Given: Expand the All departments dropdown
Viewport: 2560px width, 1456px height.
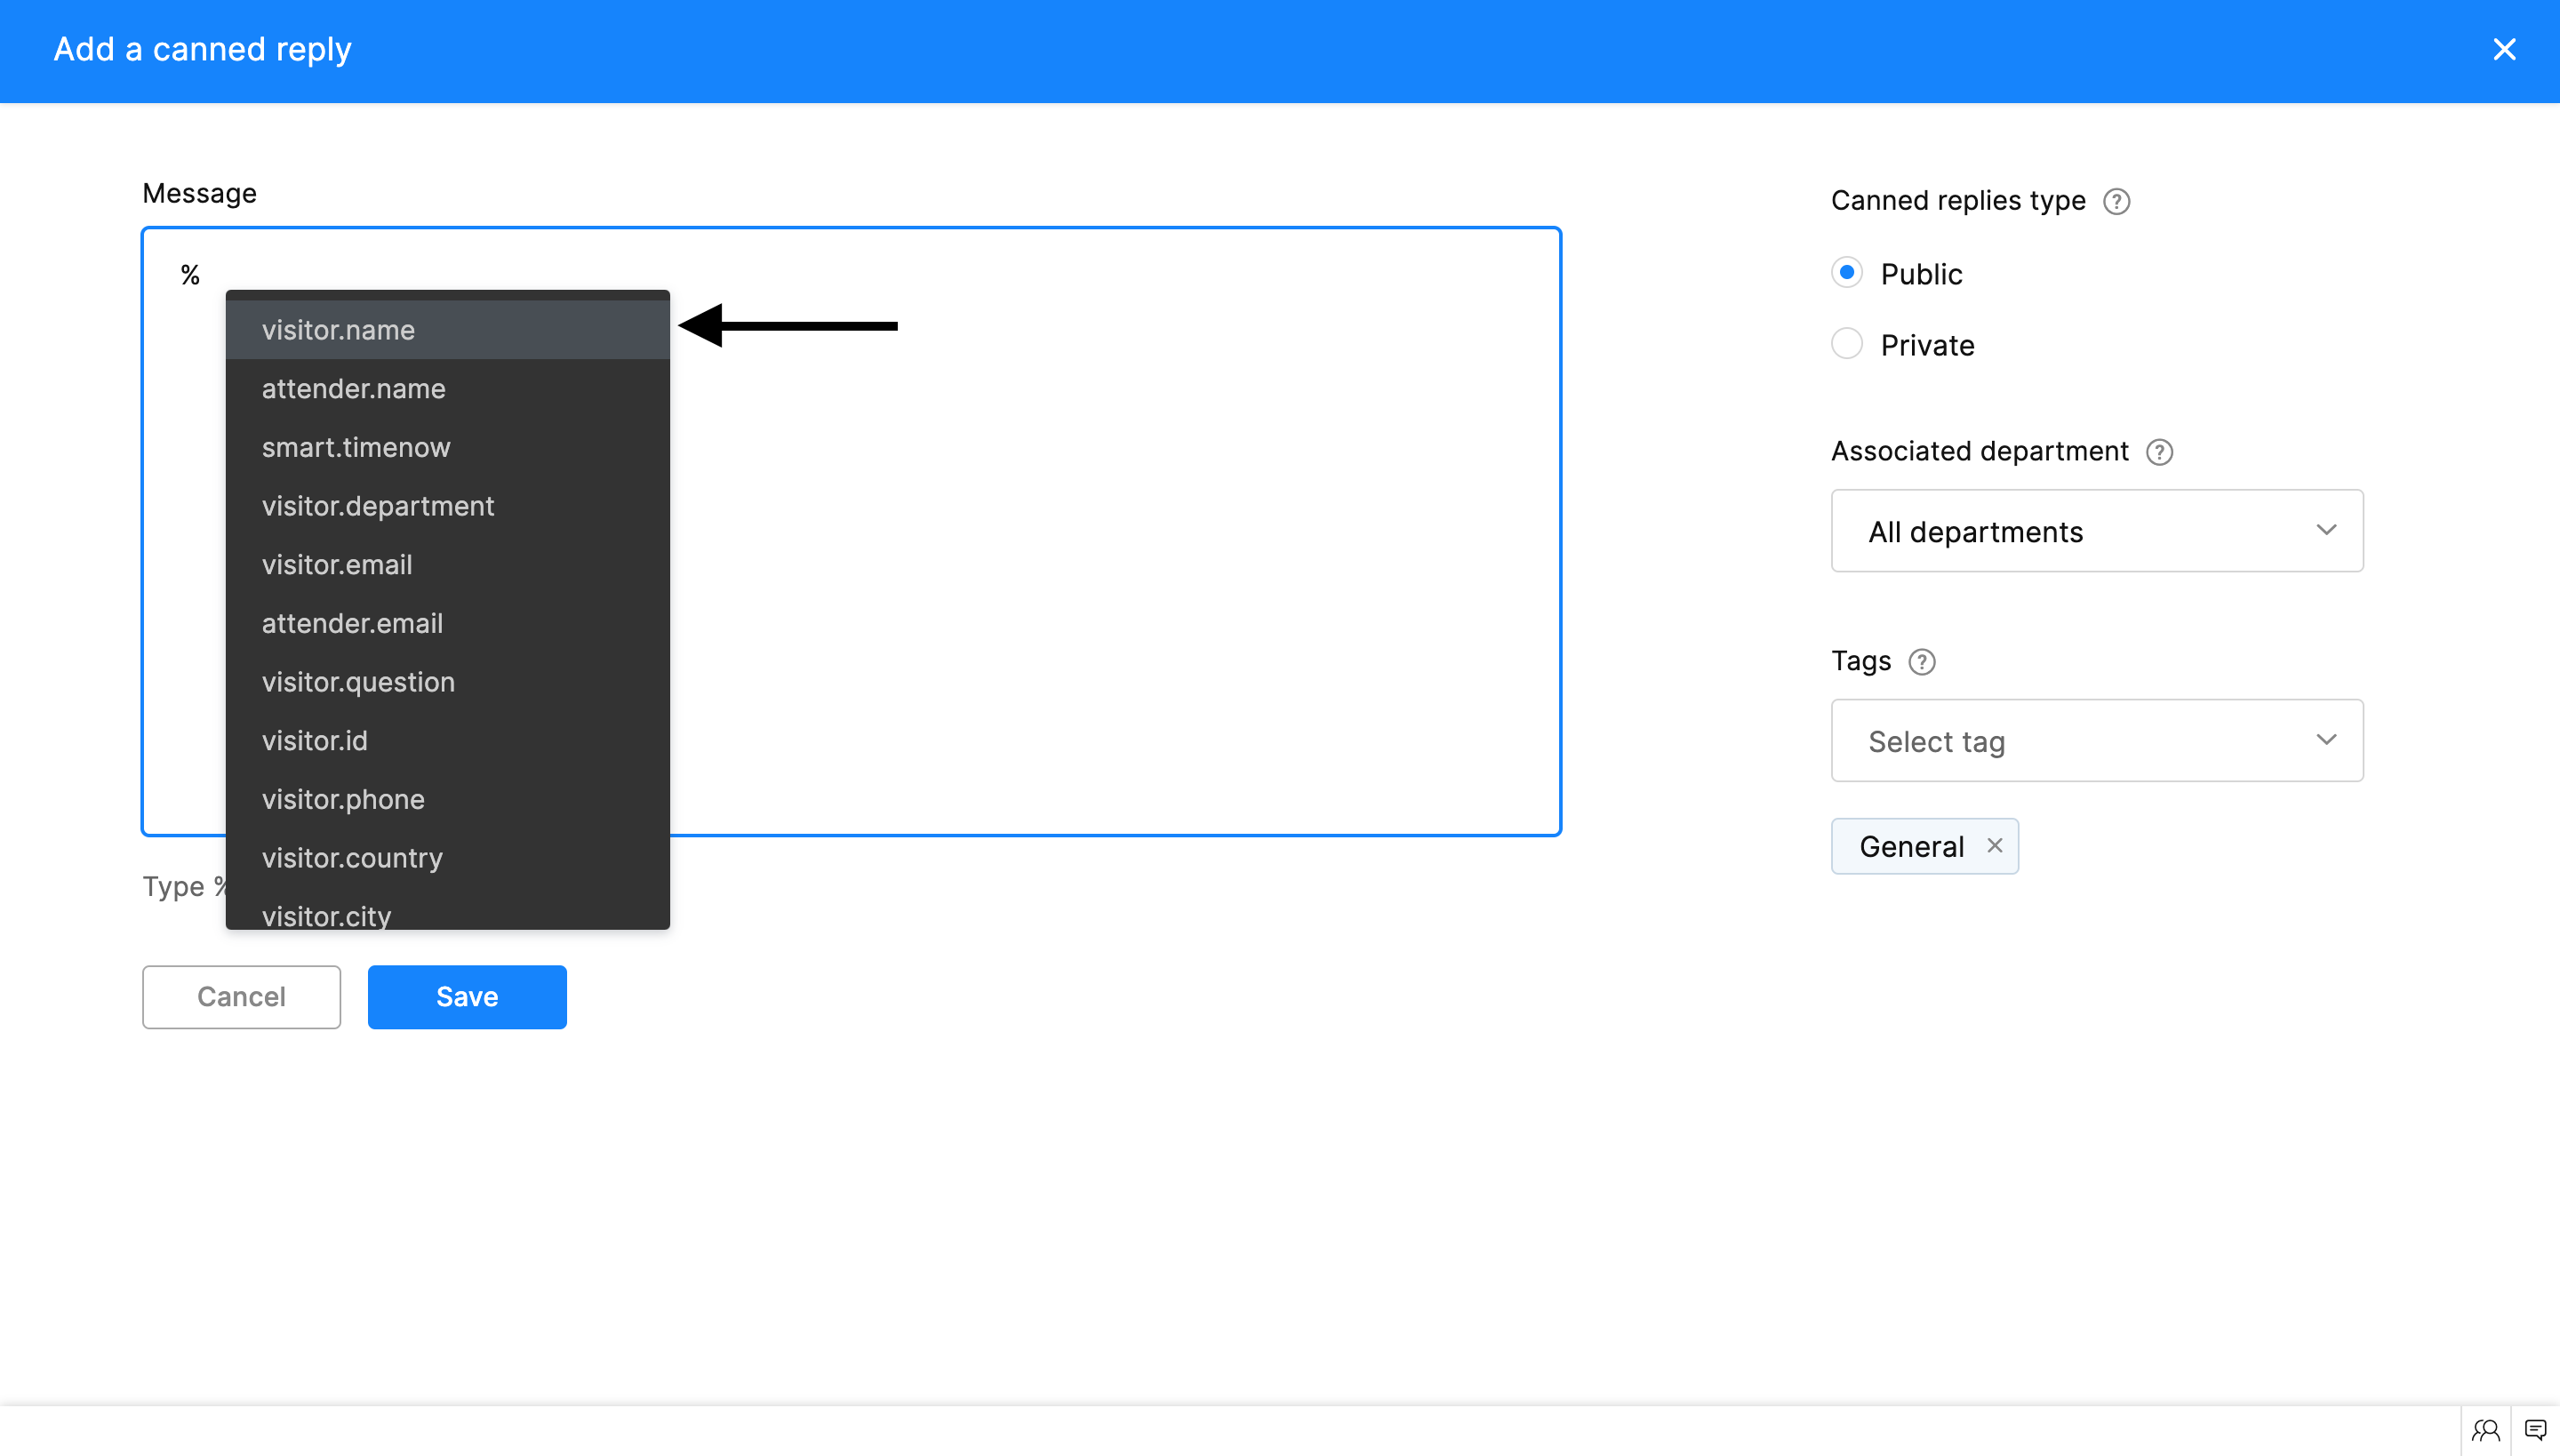Looking at the screenshot, I should click(2096, 531).
